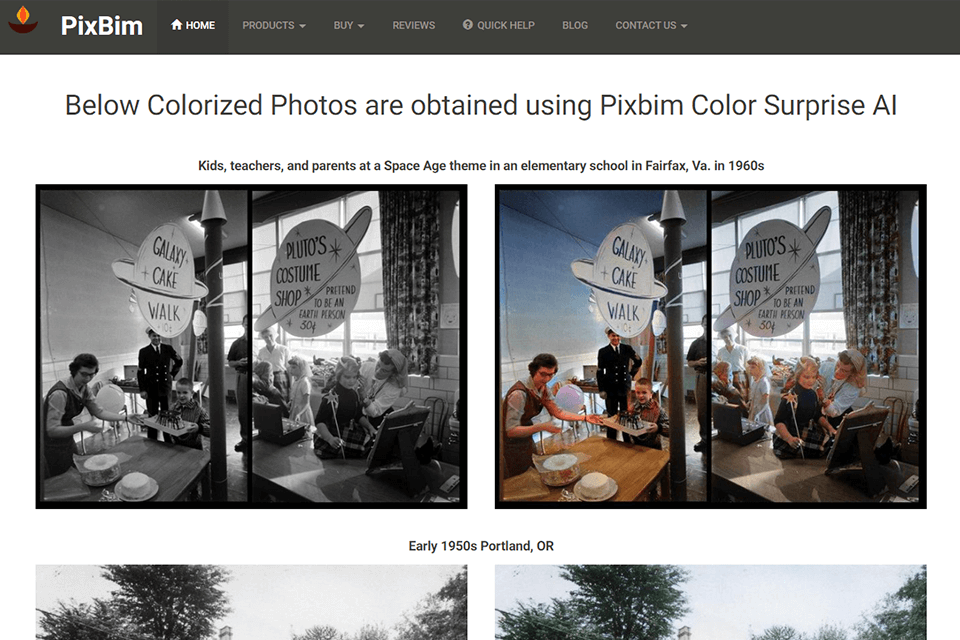960x640 pixels.
Task: Expand the Products dropdown menu
Action: [x=274, y=26]
